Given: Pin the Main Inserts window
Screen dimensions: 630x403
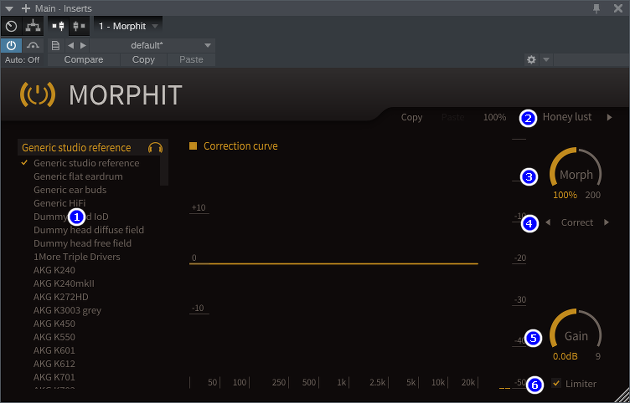Looking at the screenshot, I should pos(597,8).
